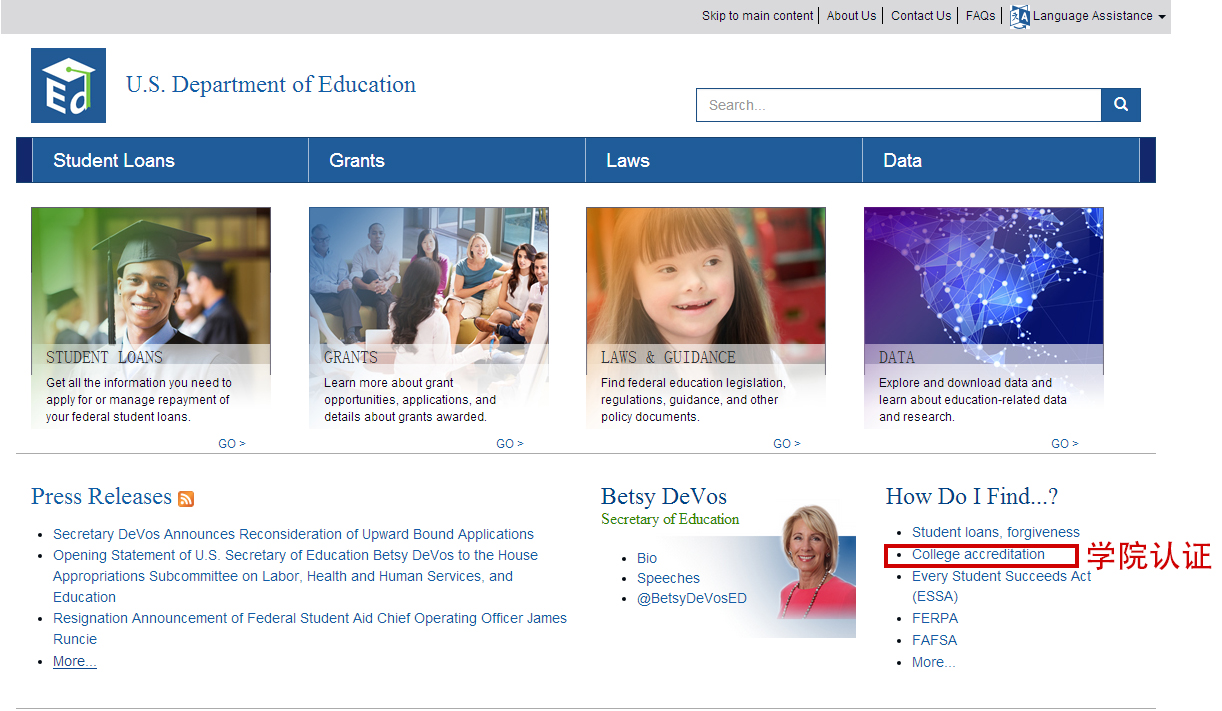Open the Grants group discussion image
Viewport: 1222px width, 711px height.
(428, 275)
